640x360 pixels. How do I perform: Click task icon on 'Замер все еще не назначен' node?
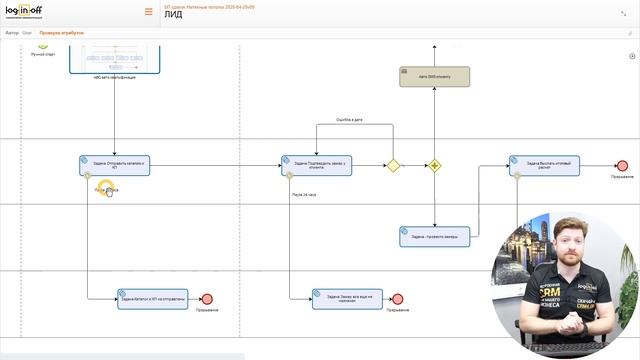tap(317, 293)
